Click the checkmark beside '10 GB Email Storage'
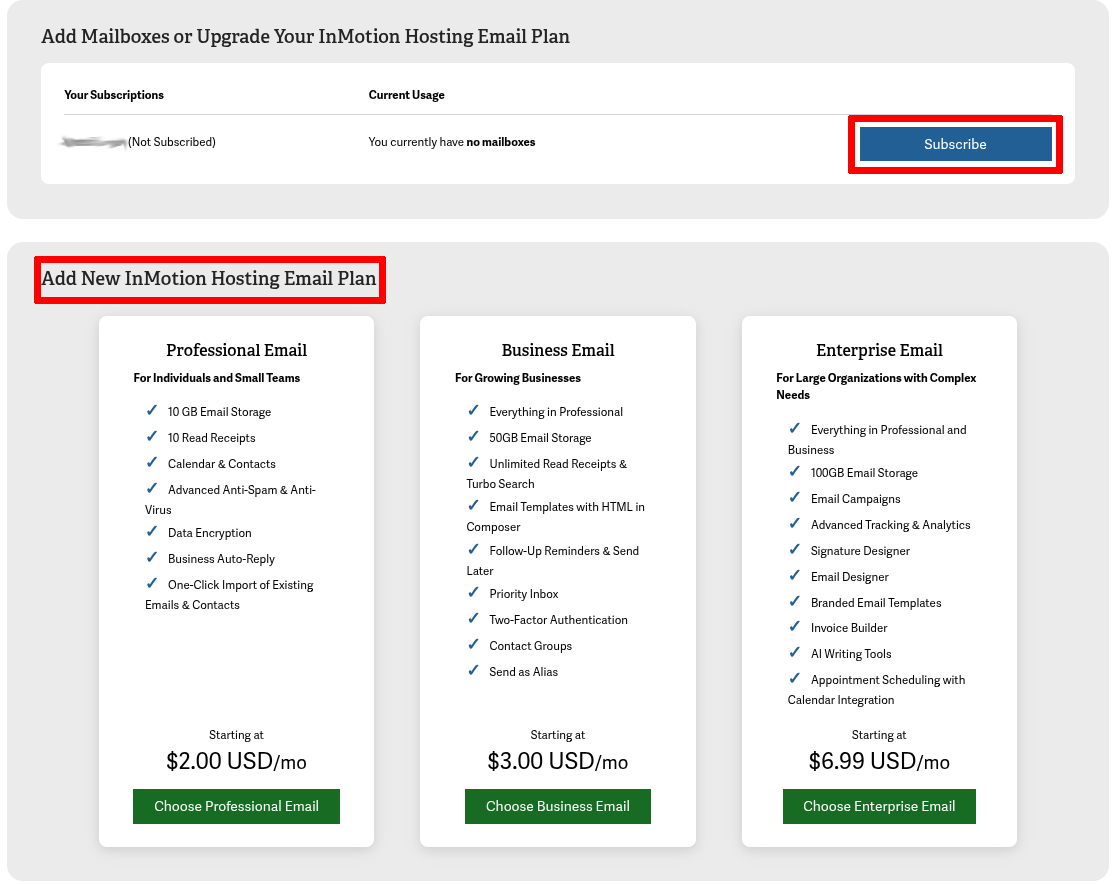The image size is (1112, 884). [x=152, y=410]
